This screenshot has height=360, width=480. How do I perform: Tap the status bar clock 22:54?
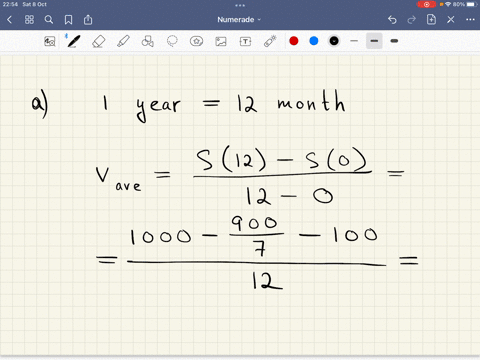point(10,4)
